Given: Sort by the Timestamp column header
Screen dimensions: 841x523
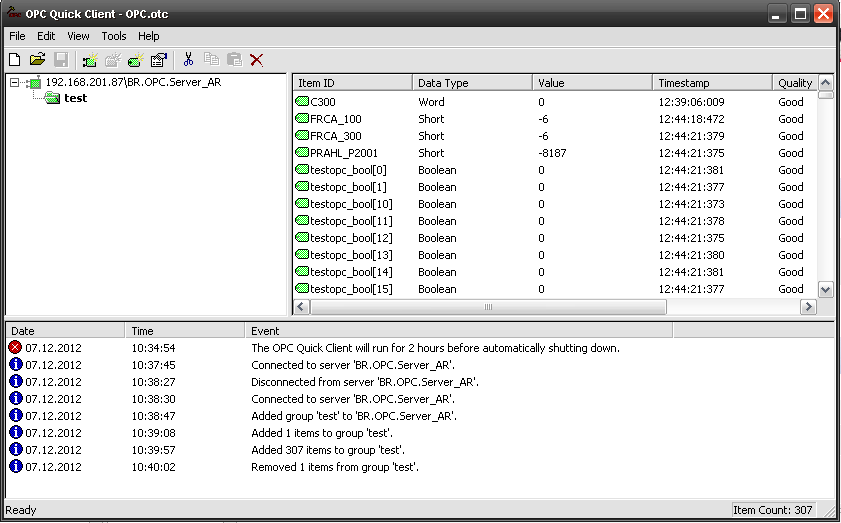Looking at the screenshot, I should pyautogui.click(x=713, y=83).
